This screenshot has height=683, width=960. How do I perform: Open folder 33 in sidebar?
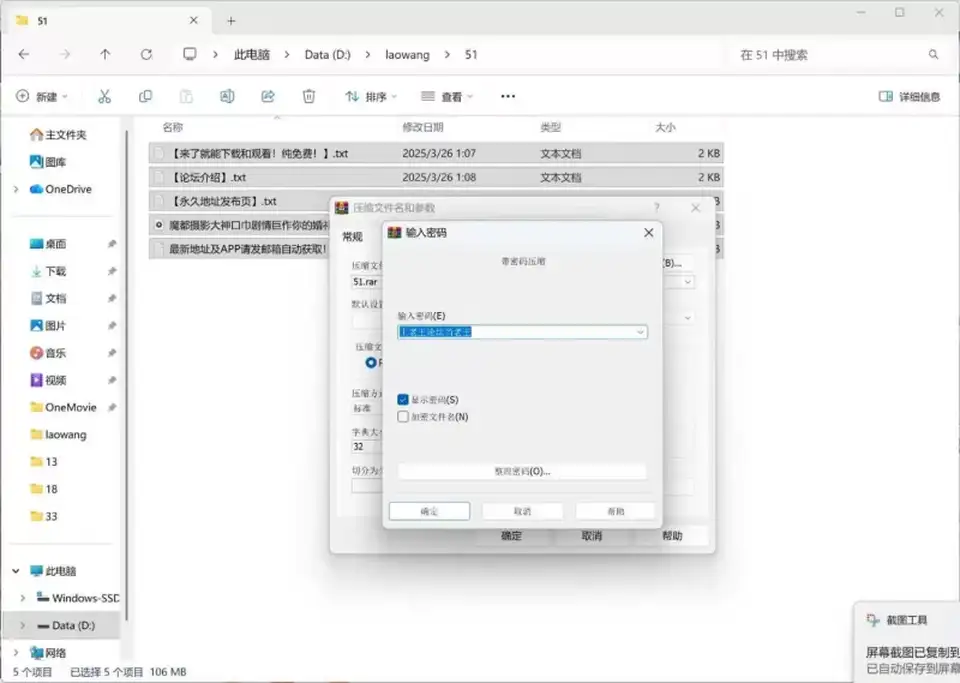[x=44, y=516]
